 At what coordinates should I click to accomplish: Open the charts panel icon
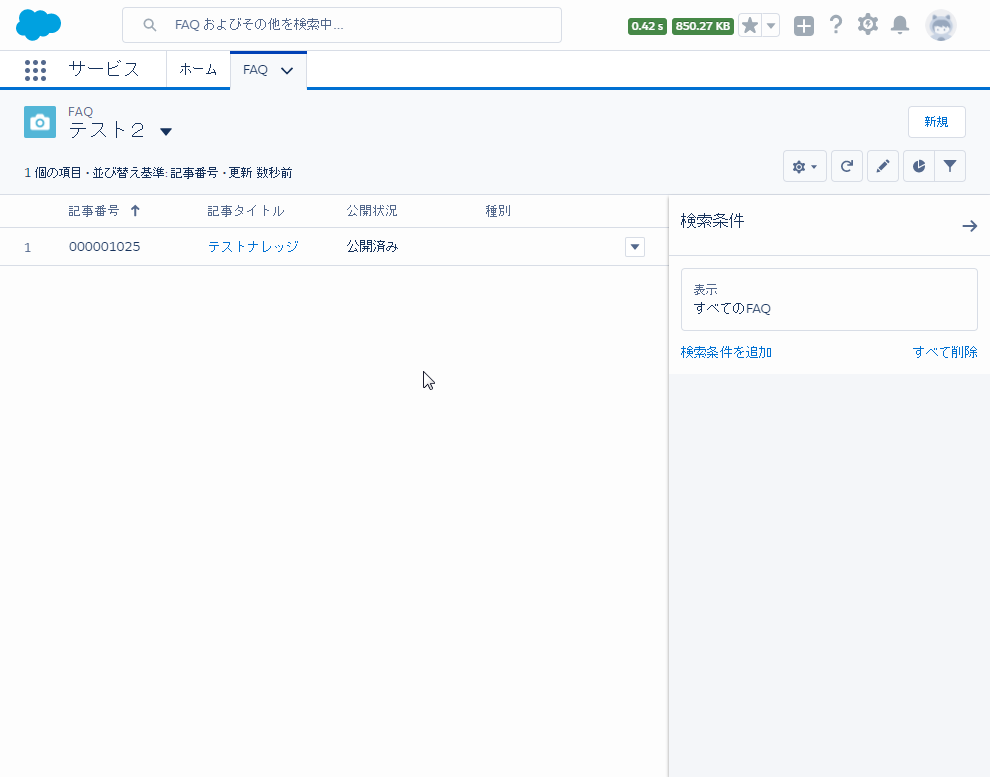(919, 167)
